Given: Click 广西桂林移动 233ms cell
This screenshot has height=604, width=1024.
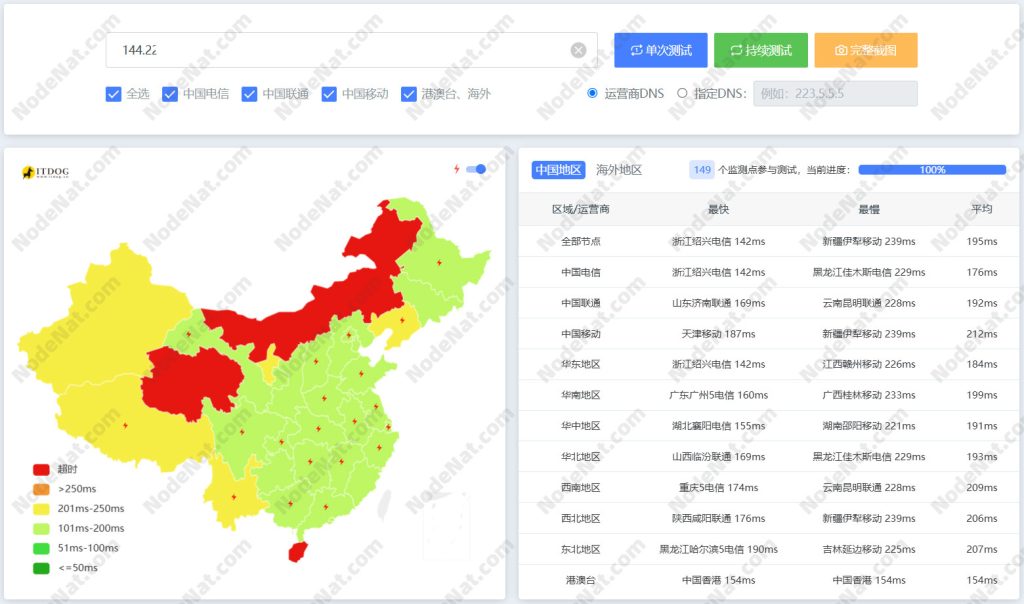Looking at the screenshot, I should point(869,395).
